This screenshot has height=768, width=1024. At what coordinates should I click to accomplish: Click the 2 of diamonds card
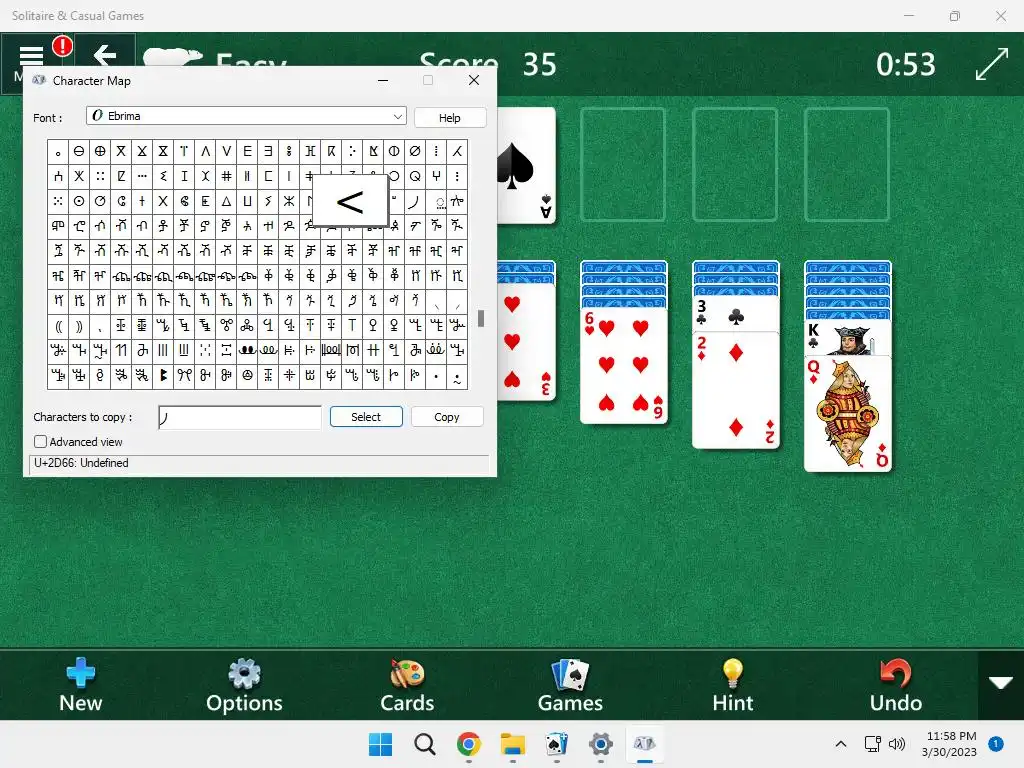(x=735, y=390)
